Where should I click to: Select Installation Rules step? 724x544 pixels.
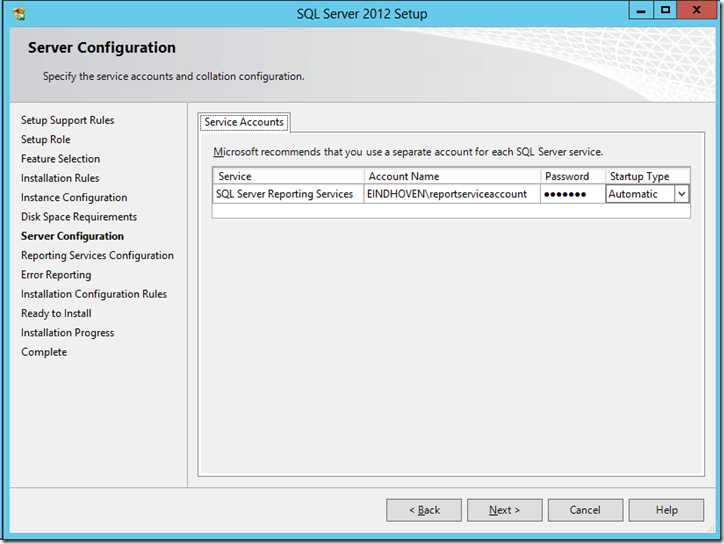[60, 178]
